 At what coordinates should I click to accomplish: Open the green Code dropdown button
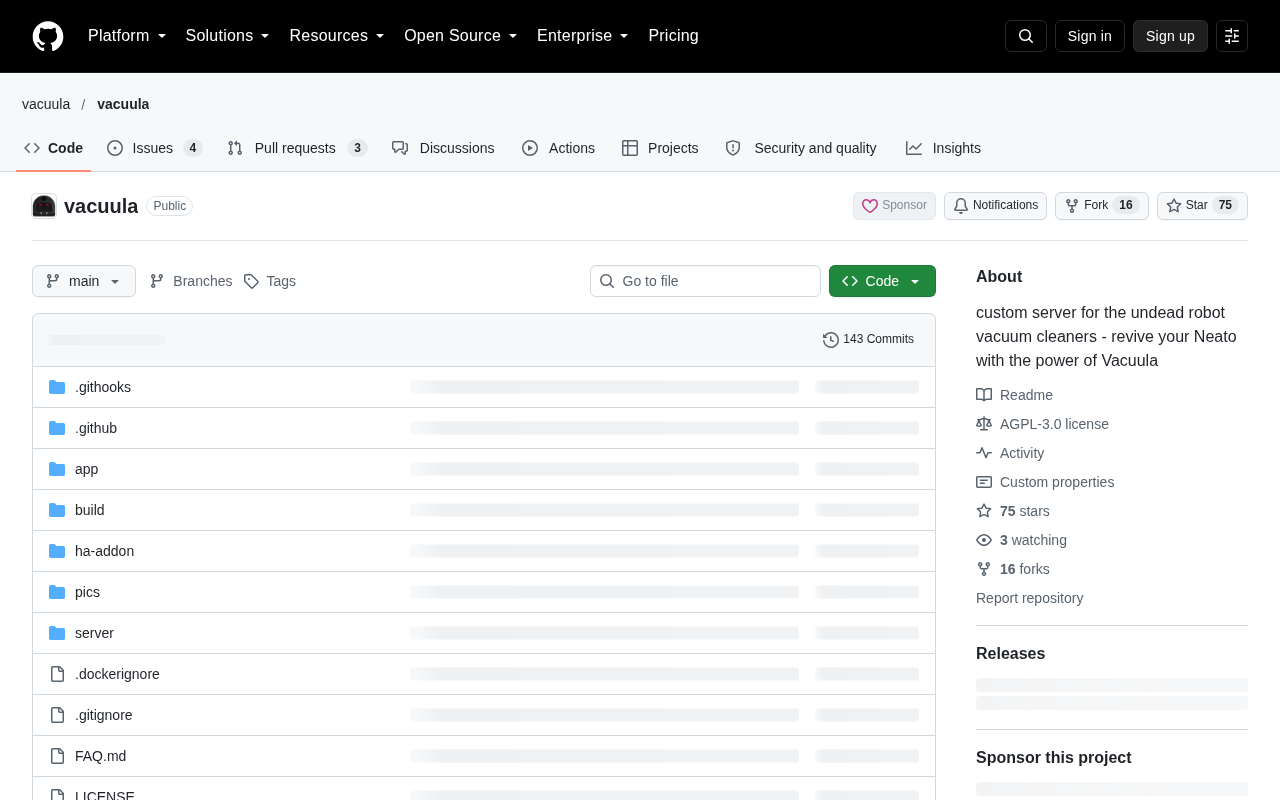882,281
